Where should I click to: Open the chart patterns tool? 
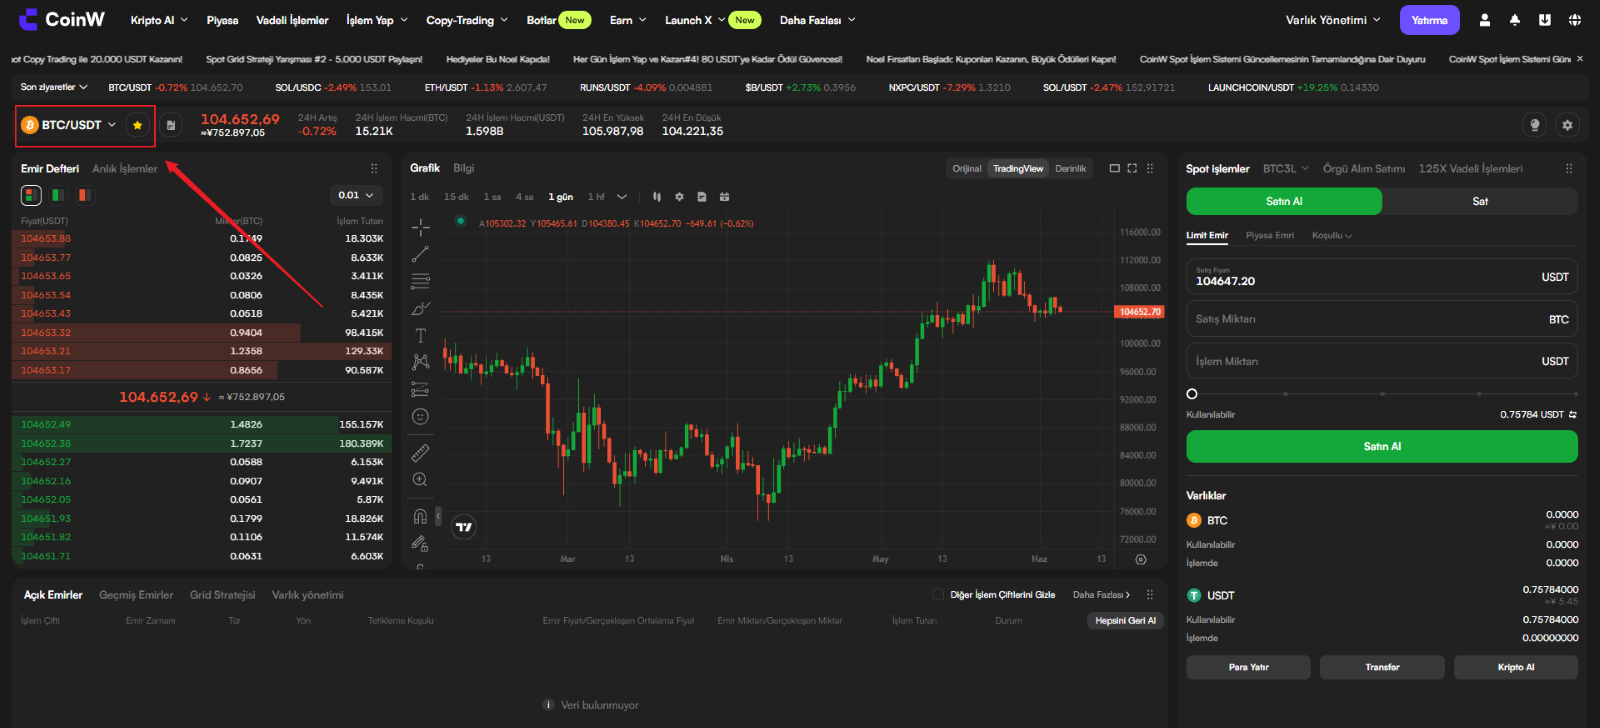click(x=421, y=362)
